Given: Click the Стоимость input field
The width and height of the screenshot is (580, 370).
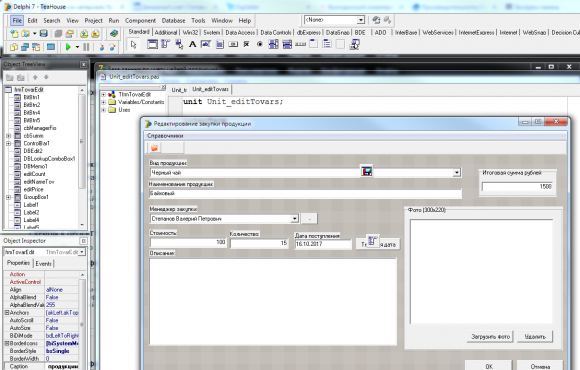Looking at the screenshot, I should (188, 242).
